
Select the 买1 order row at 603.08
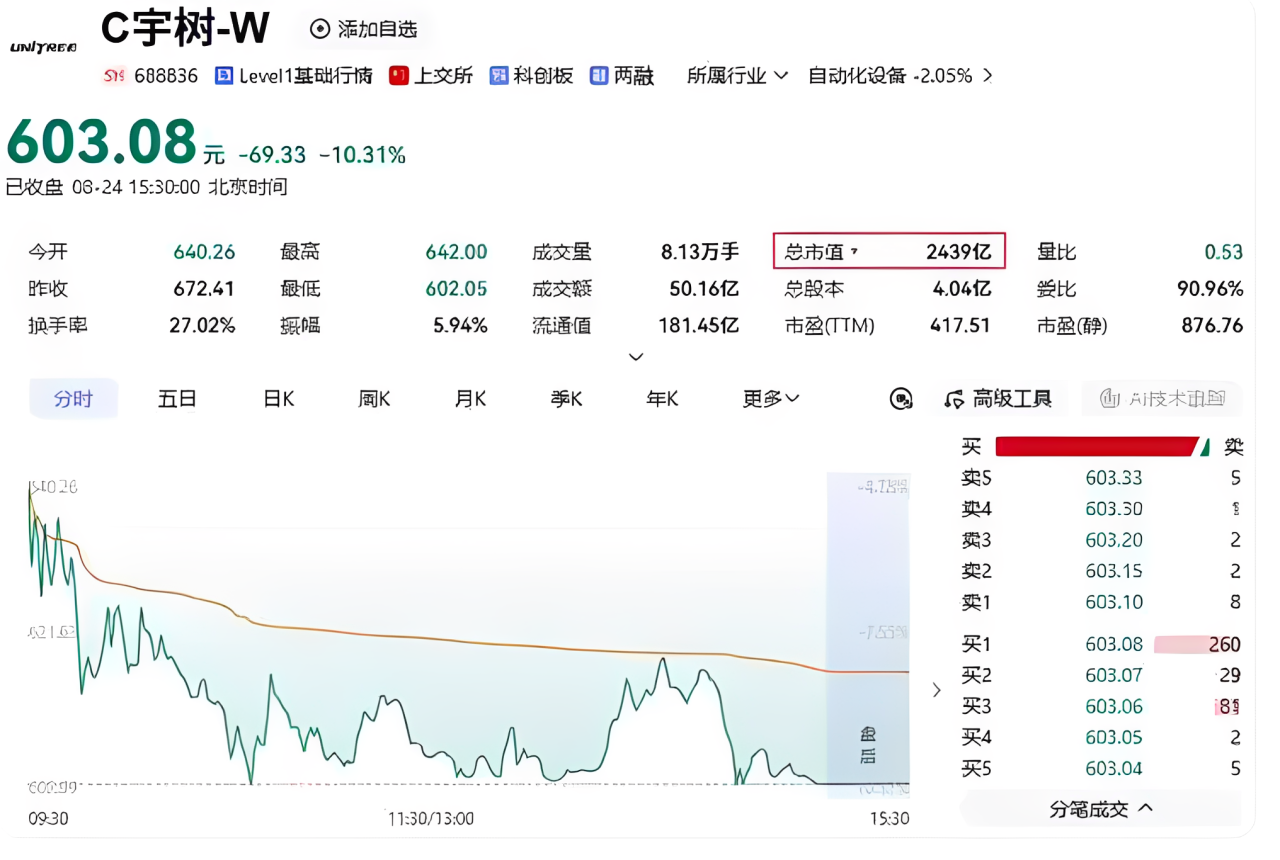click(1100, 645)
